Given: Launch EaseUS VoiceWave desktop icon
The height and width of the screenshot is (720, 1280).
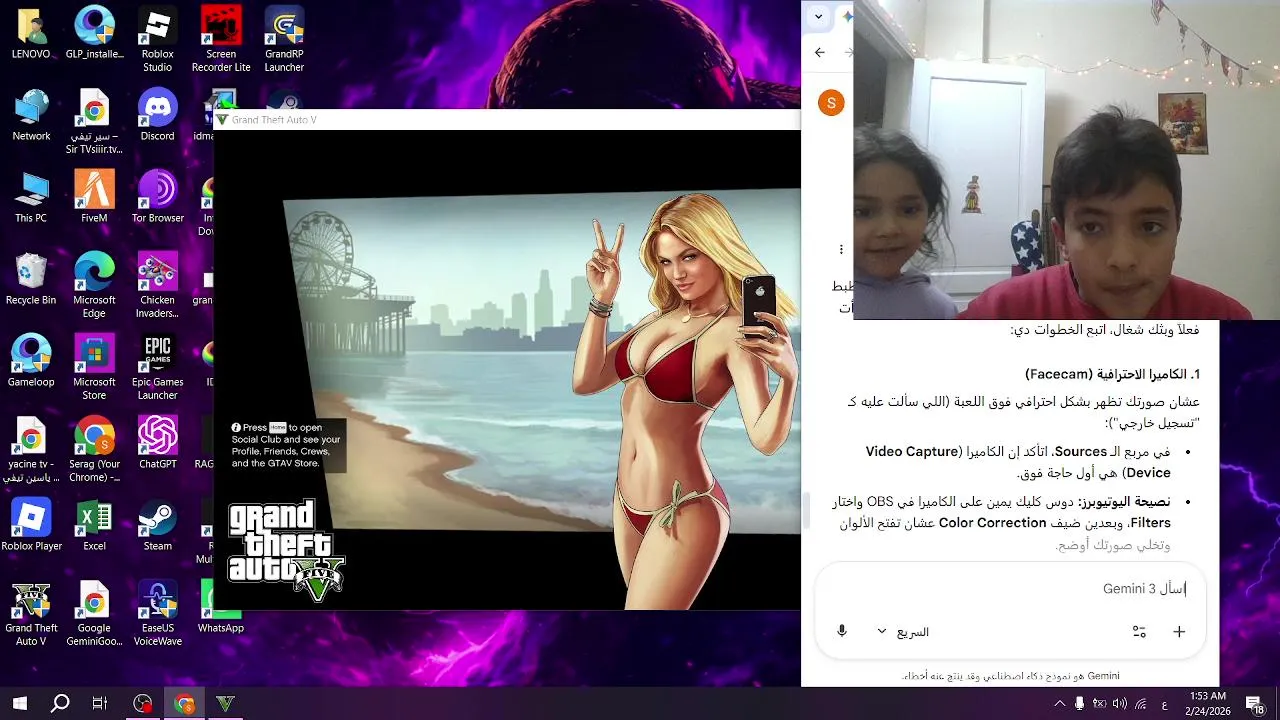Looking at the screenshot, I should coord(157,614).
